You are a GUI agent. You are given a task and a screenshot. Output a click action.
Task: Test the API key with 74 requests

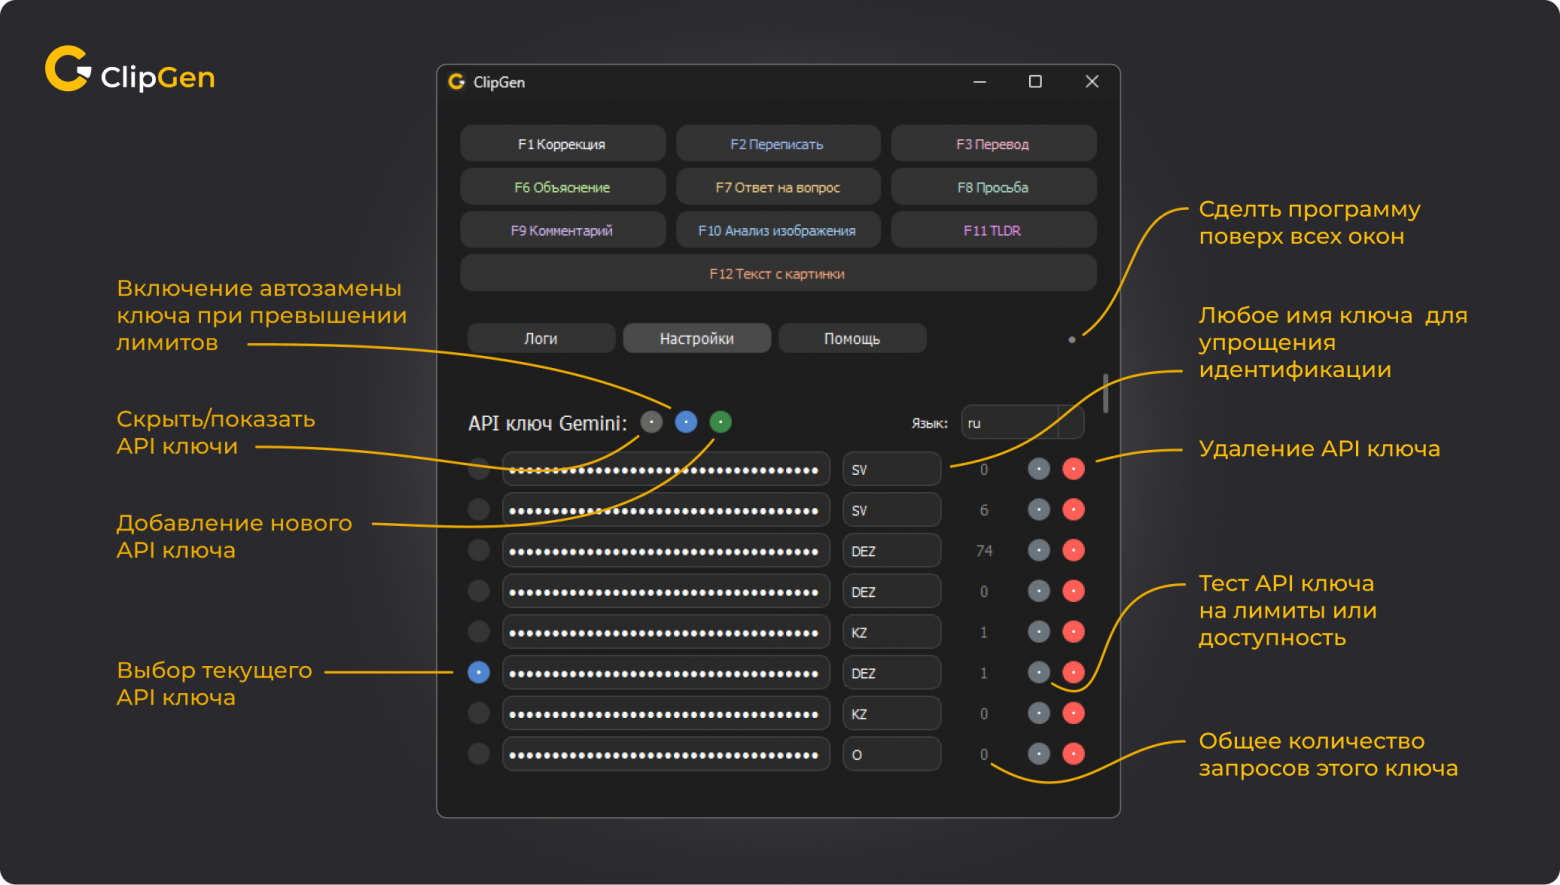[1039, 551]
